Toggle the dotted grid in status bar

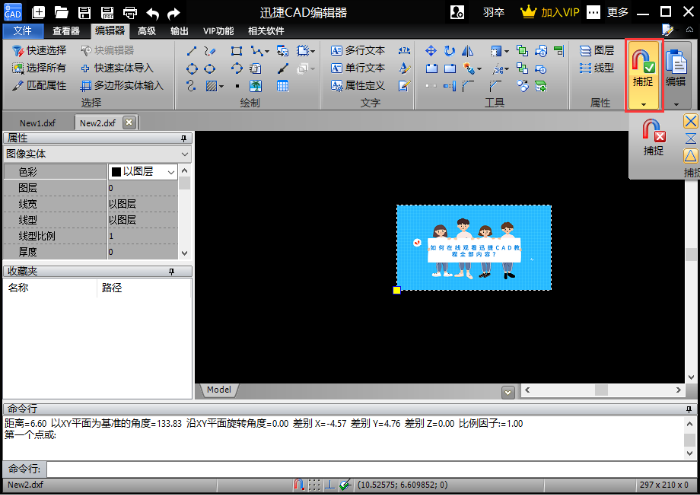[314, 485]
